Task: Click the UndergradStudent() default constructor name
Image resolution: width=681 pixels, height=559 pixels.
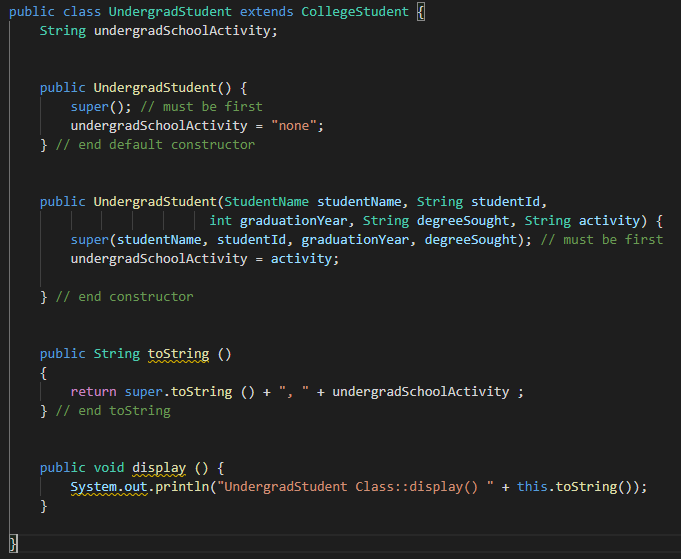Action: 155,88
